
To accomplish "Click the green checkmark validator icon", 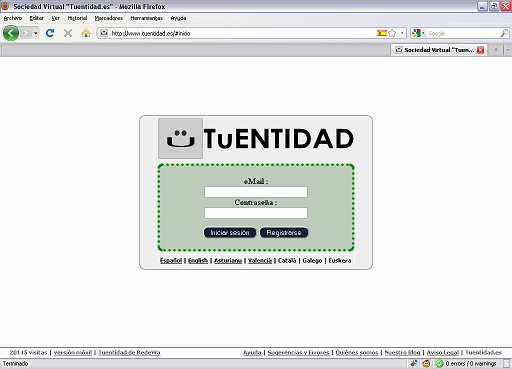I will tap(439, 363).
